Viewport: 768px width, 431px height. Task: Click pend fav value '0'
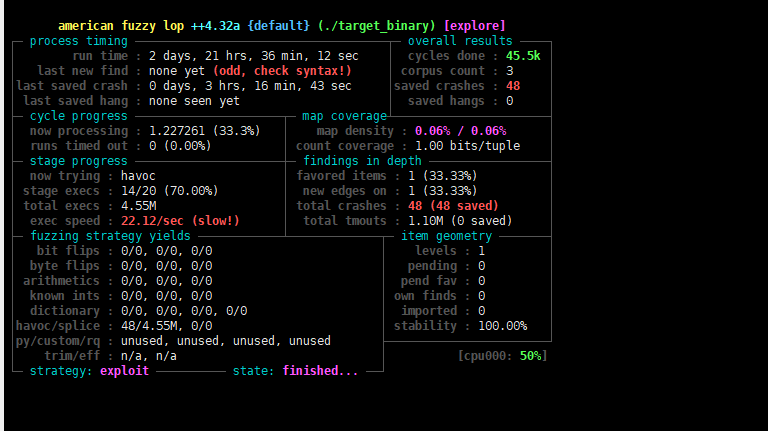[481, 281]
